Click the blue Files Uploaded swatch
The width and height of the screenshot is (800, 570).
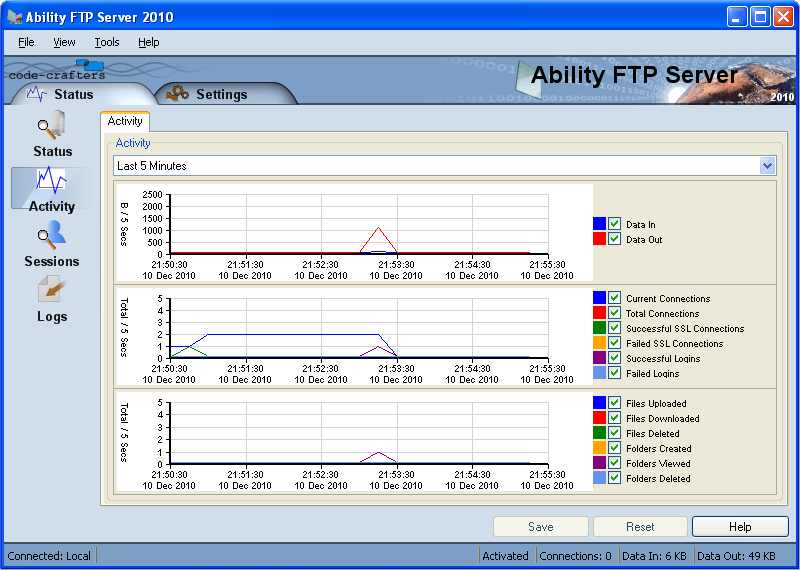[x=599, y=403]
